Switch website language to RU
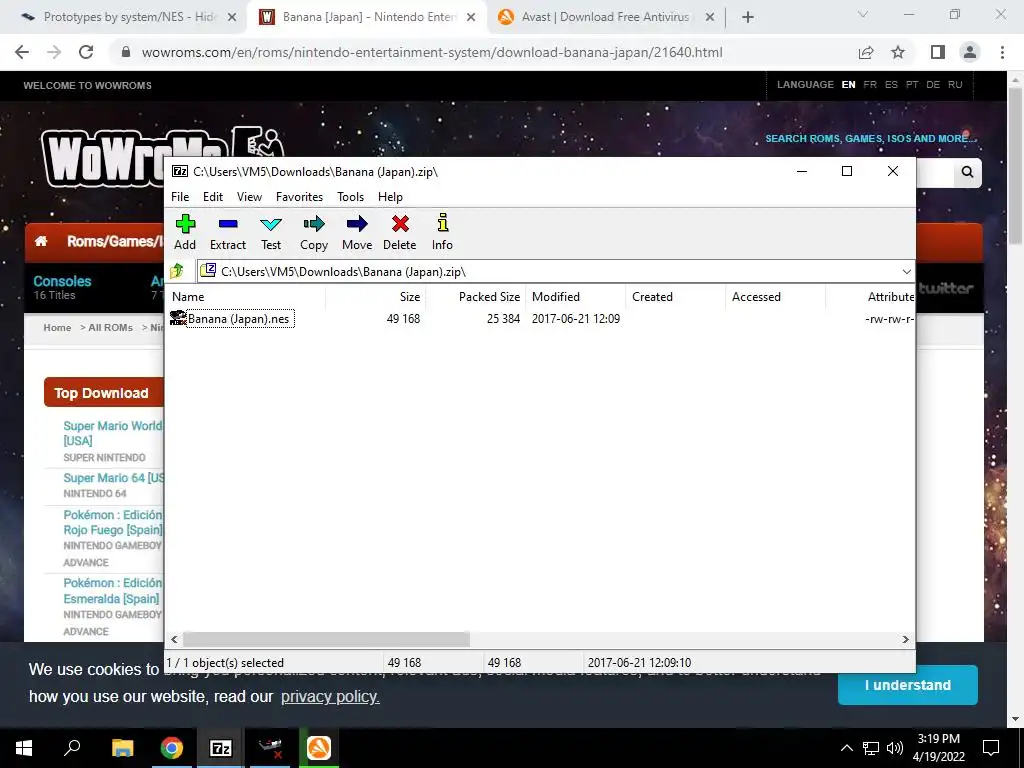This screenshot has height=768, width=1024. [955, 84]
